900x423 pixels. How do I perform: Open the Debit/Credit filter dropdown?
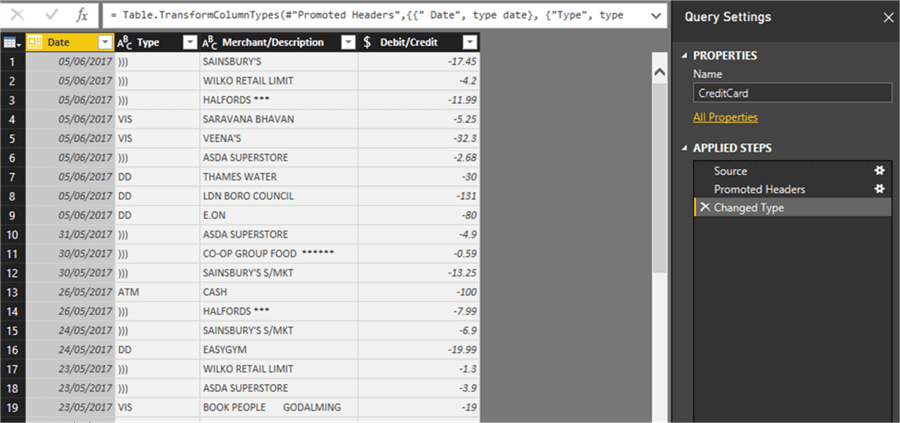470,42
